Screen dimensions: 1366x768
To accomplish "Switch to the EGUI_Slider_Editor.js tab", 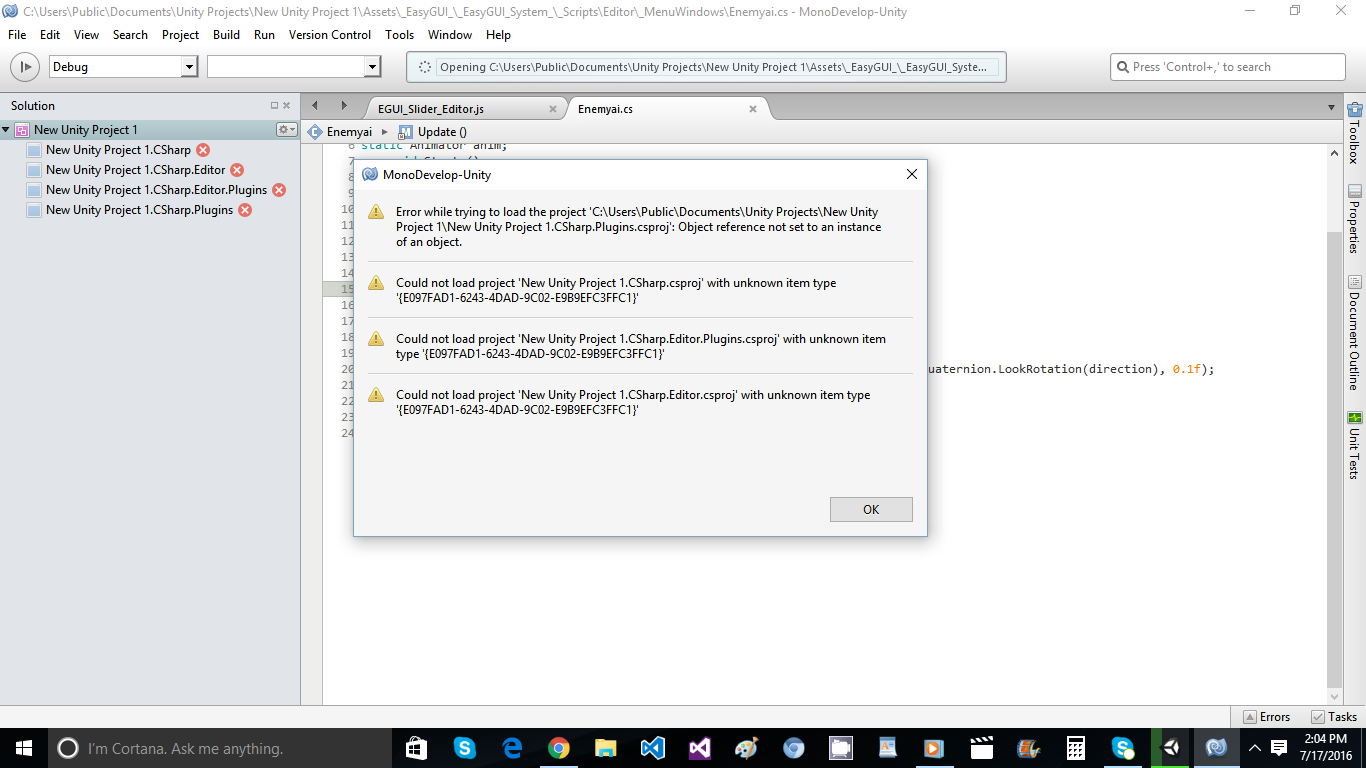I will pos(431,109).
